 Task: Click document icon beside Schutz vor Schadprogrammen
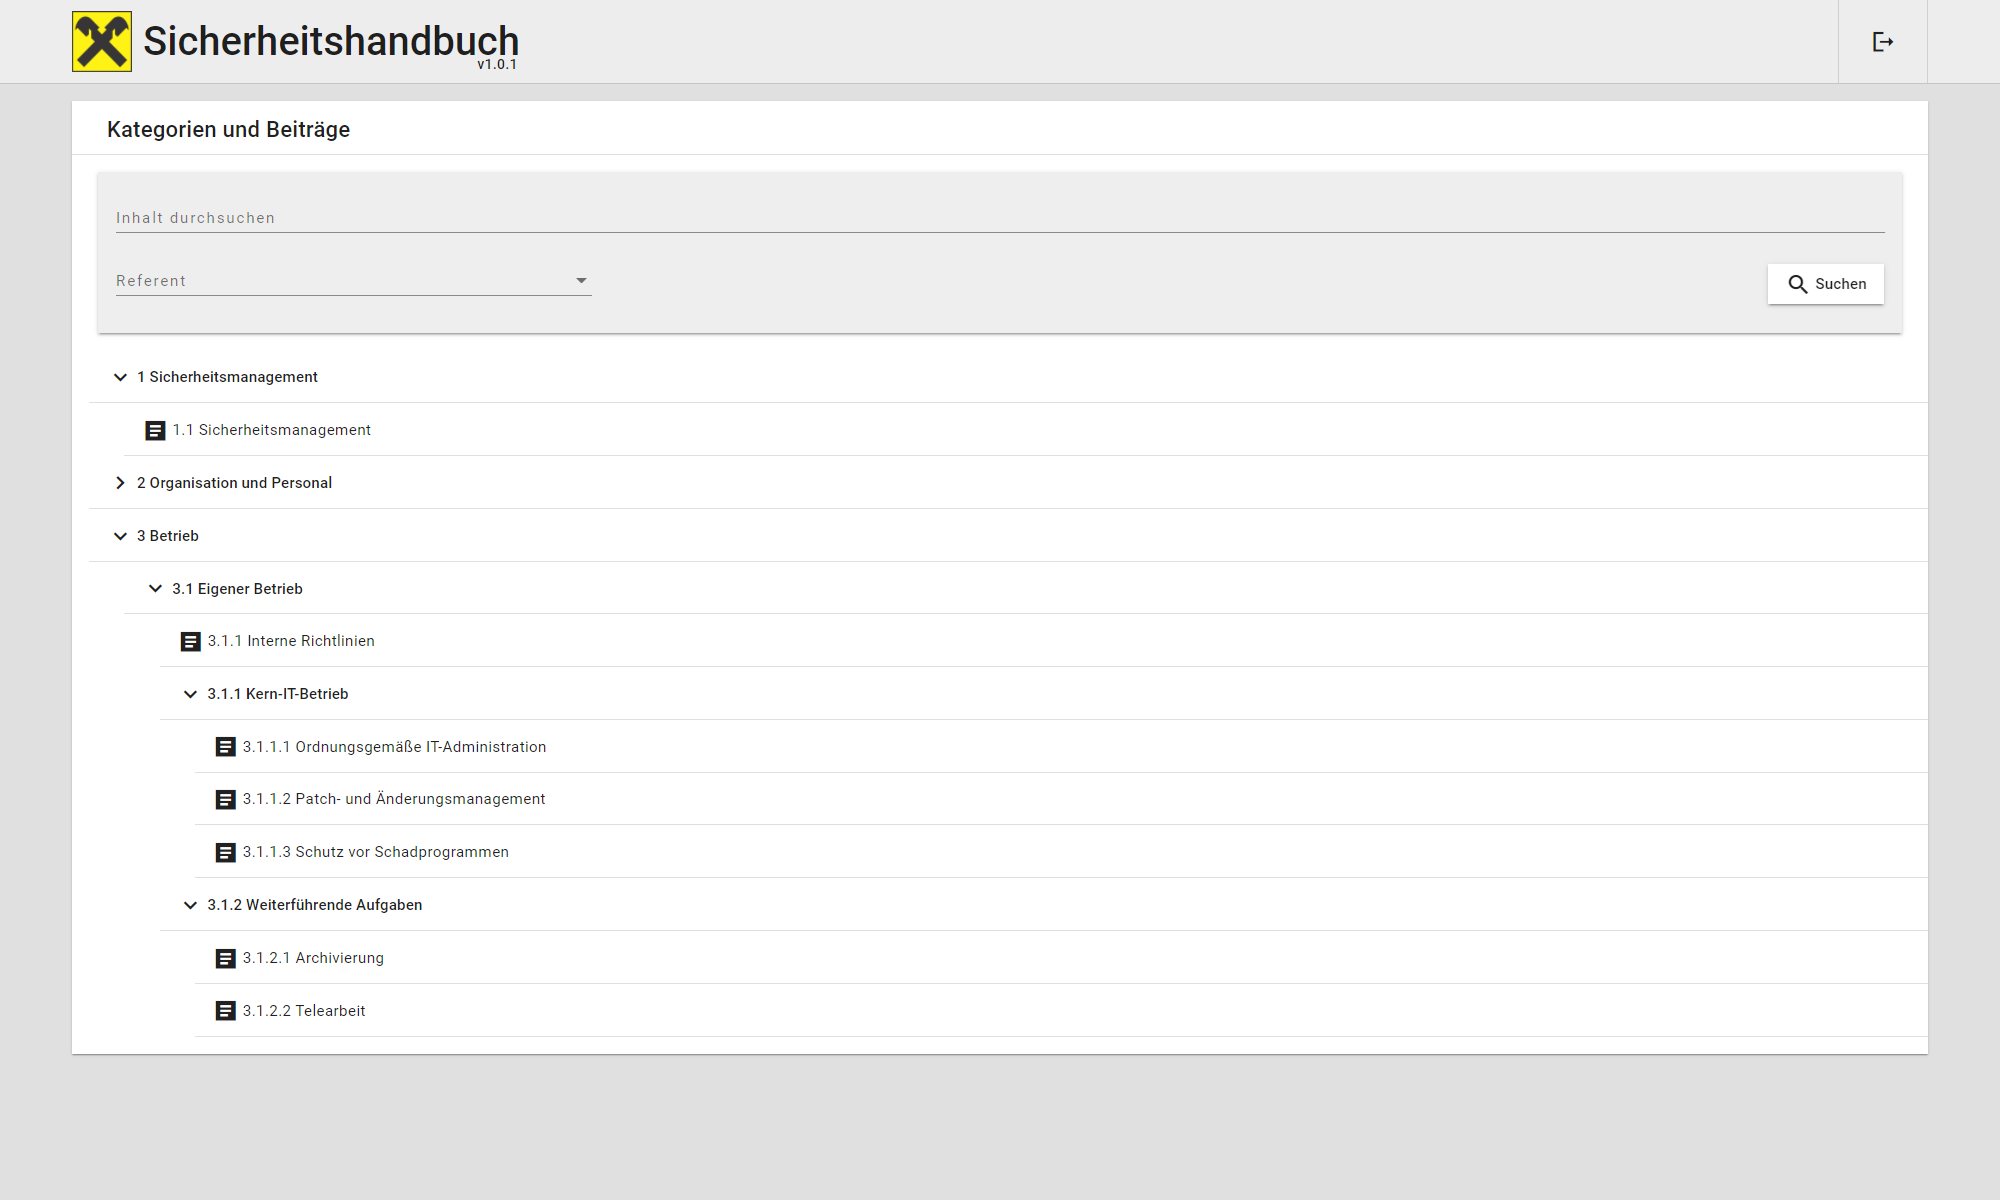[x=226, y=853]
